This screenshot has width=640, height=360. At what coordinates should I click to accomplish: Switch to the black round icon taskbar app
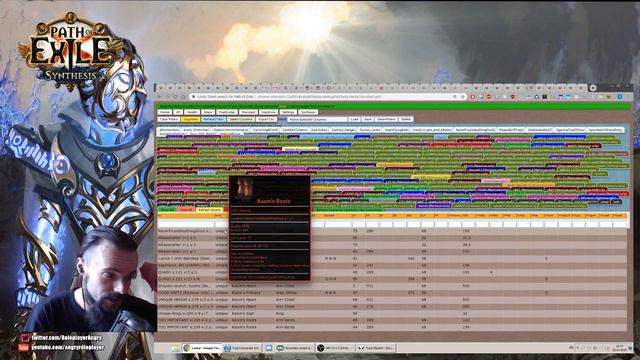pos(335,348)
